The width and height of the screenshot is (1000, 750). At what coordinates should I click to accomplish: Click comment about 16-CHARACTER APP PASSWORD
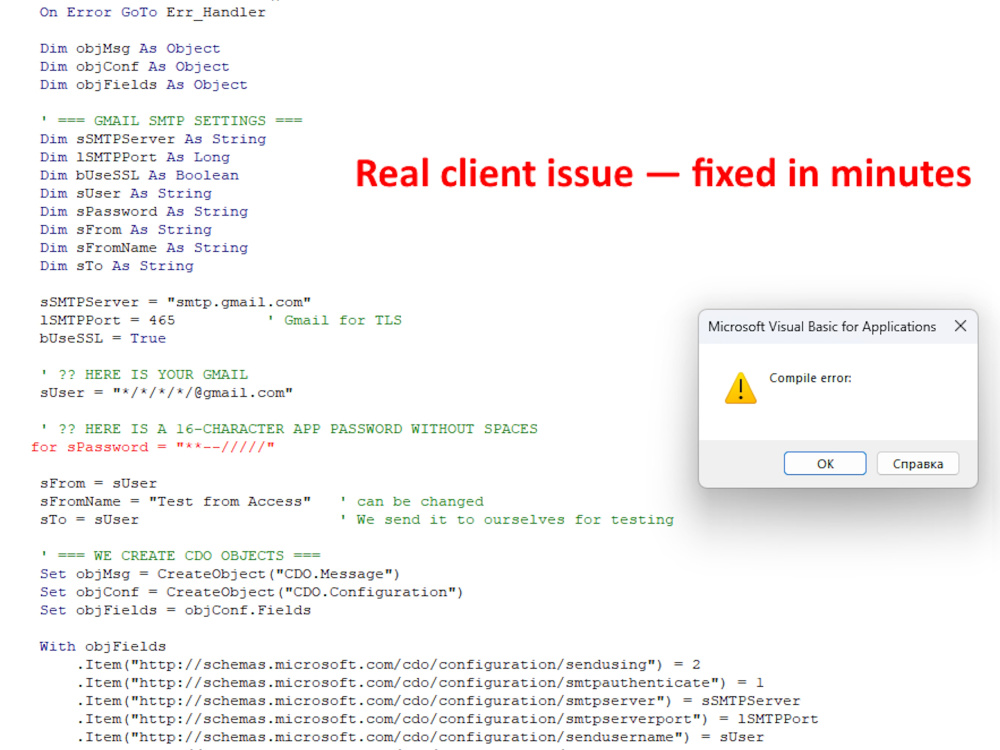tap(289, 429)
